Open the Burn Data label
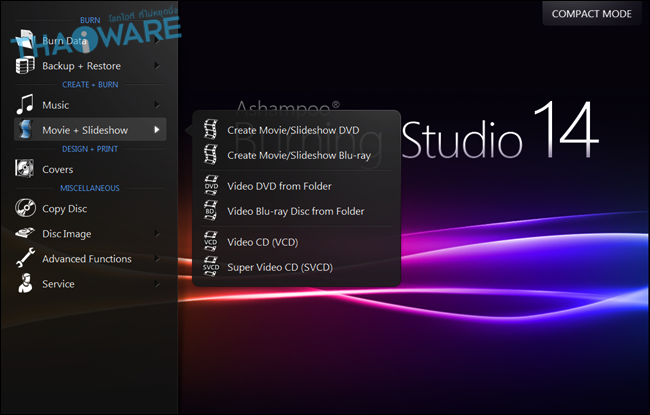Image resolution: width=650 pixels, height=415 pixels. [x=65, y=41]
